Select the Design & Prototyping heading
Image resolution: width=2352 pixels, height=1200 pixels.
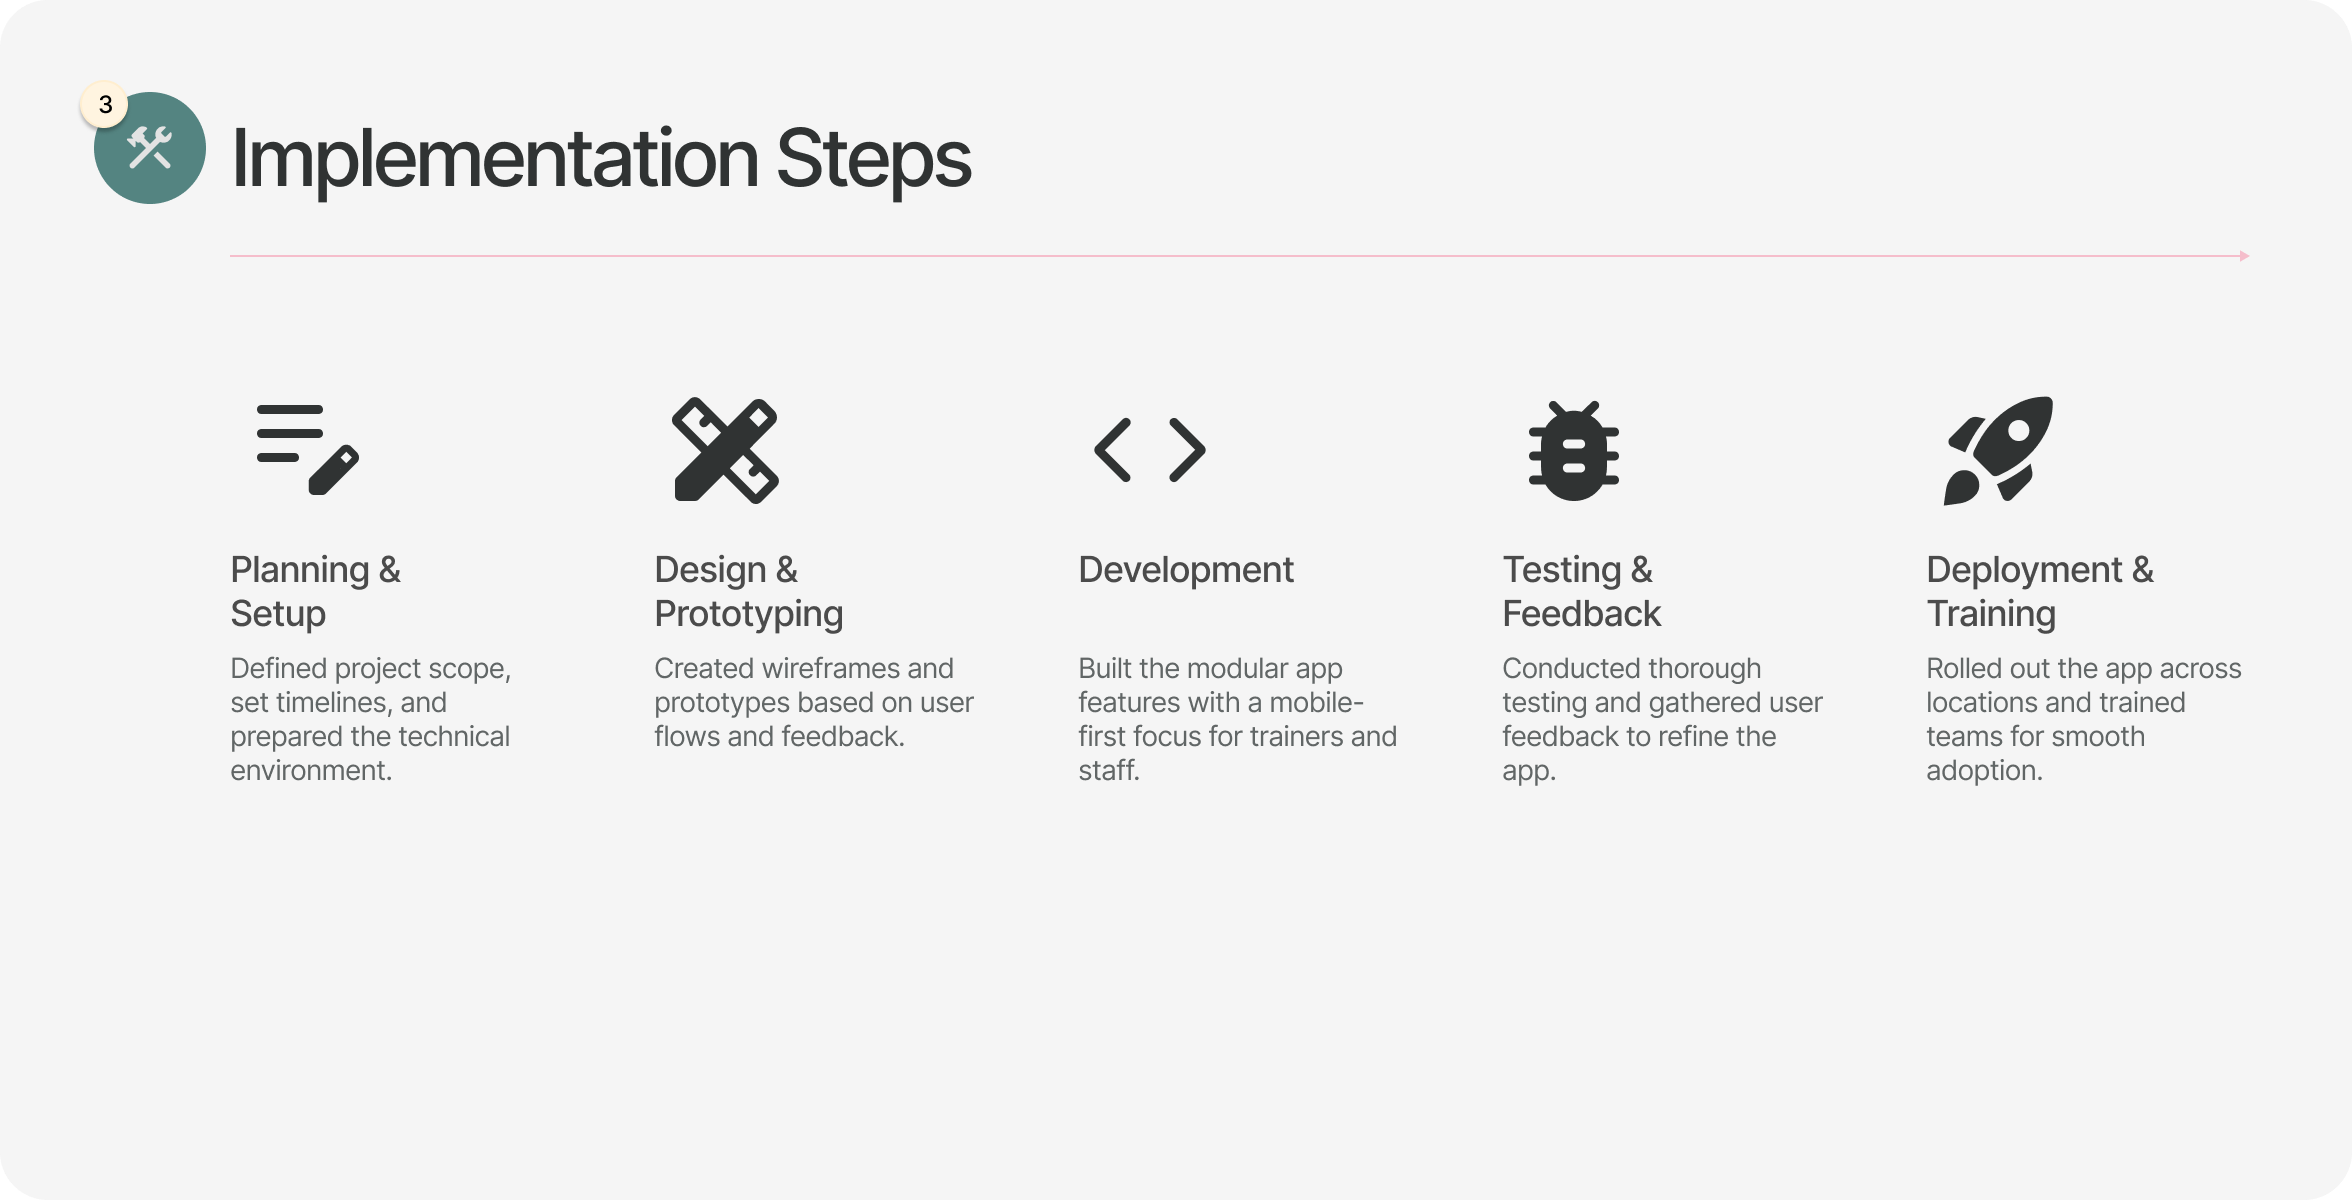(x=749, y=591)
